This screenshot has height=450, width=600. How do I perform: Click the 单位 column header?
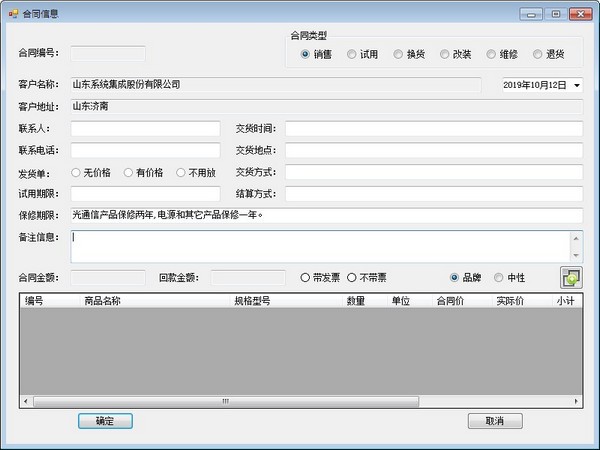click(409, 301)
